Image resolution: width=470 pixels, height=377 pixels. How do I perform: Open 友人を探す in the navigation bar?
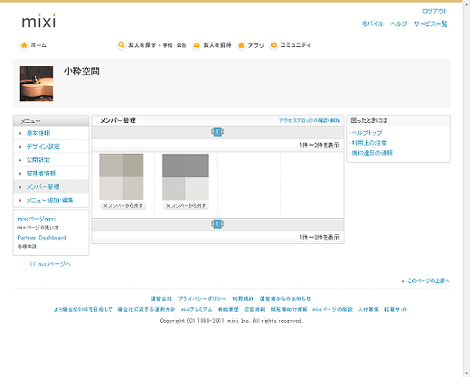pyautogui.click(x=142, y=45)
